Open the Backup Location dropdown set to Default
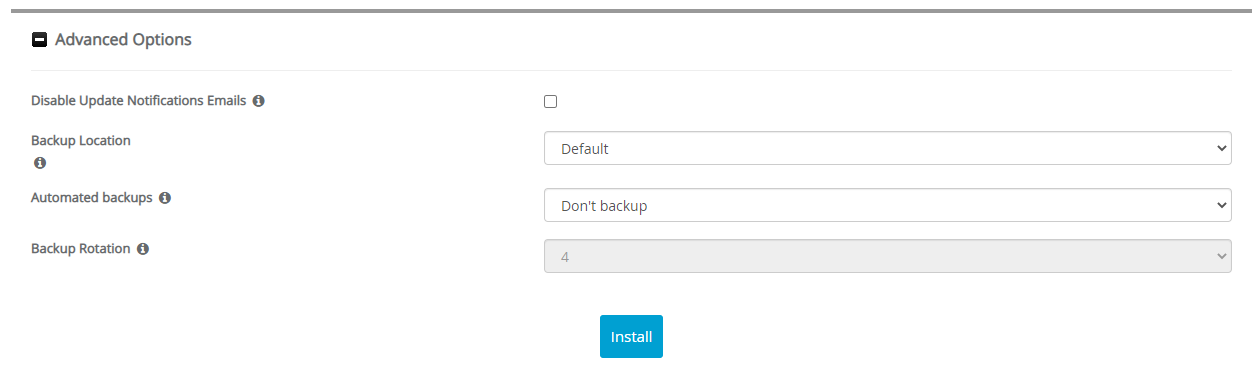Screen dimensions: 1260x373 tap(888, 148)
